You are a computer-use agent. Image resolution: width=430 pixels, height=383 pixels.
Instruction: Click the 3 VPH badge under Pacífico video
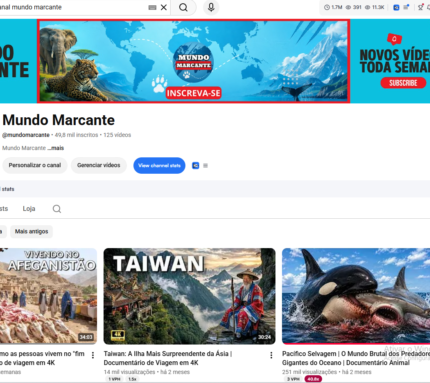[293, 379]
